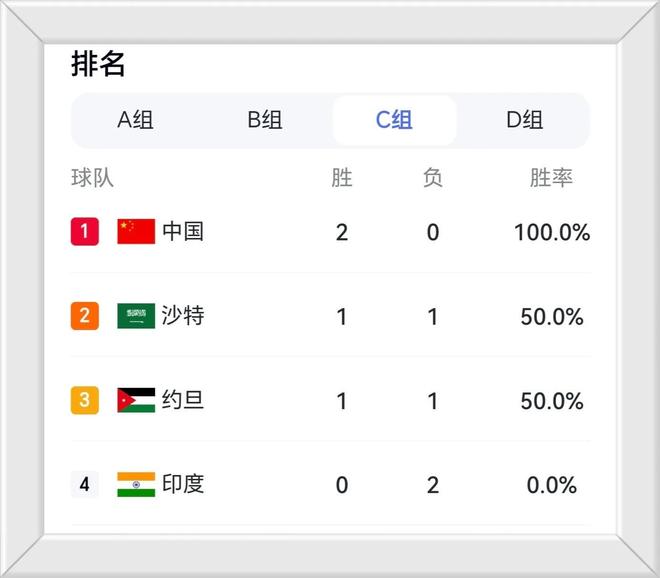Select the C组 tab
Image resolution: width=660 pixels, height=578 pixels.
coord(394,120)
